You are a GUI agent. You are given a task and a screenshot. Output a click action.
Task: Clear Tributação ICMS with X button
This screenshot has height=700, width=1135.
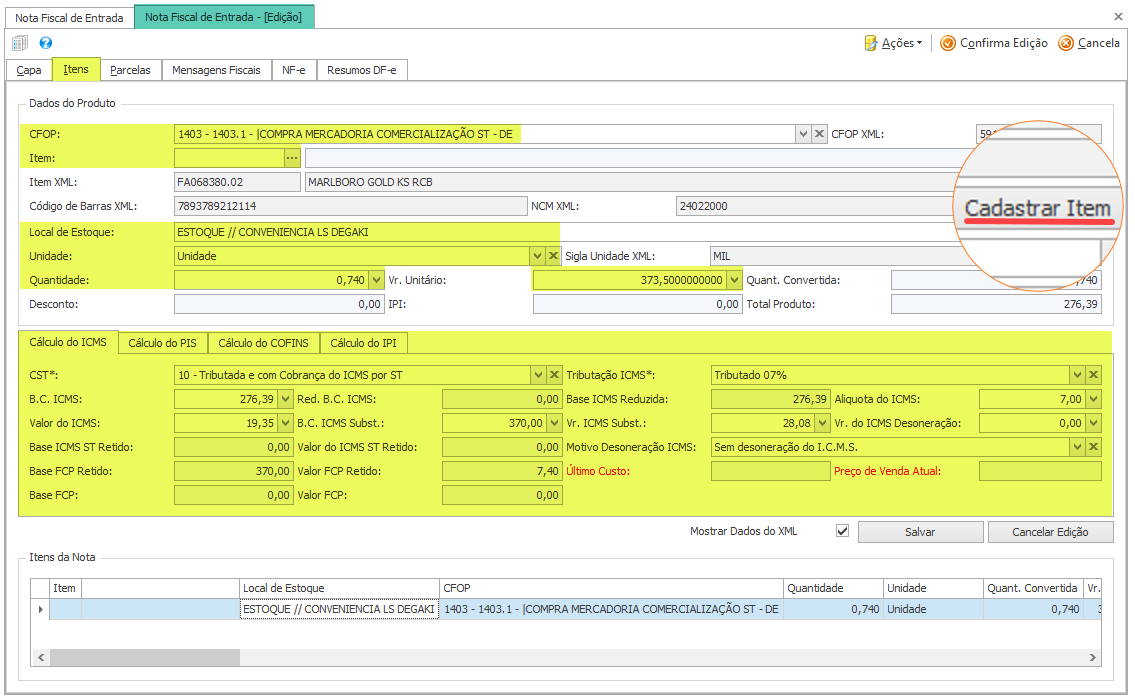1094,375
